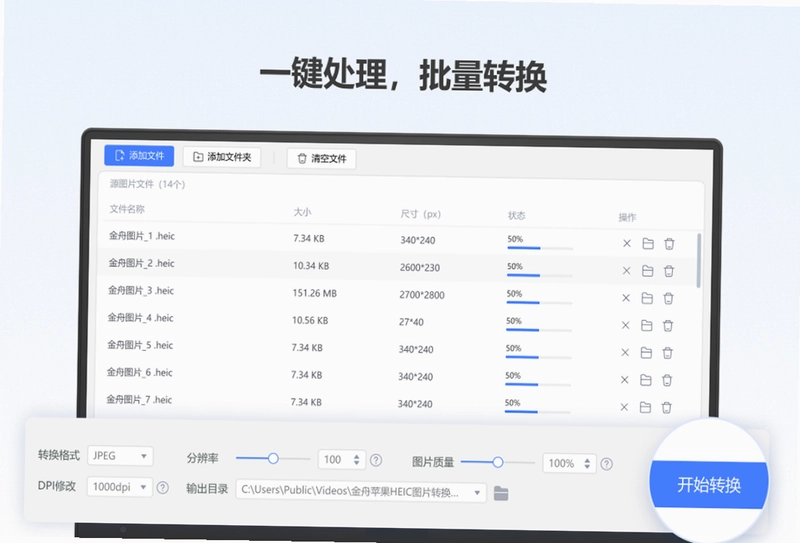
Task: Expand the 输出目录 path dropdown
Action: 477,492
